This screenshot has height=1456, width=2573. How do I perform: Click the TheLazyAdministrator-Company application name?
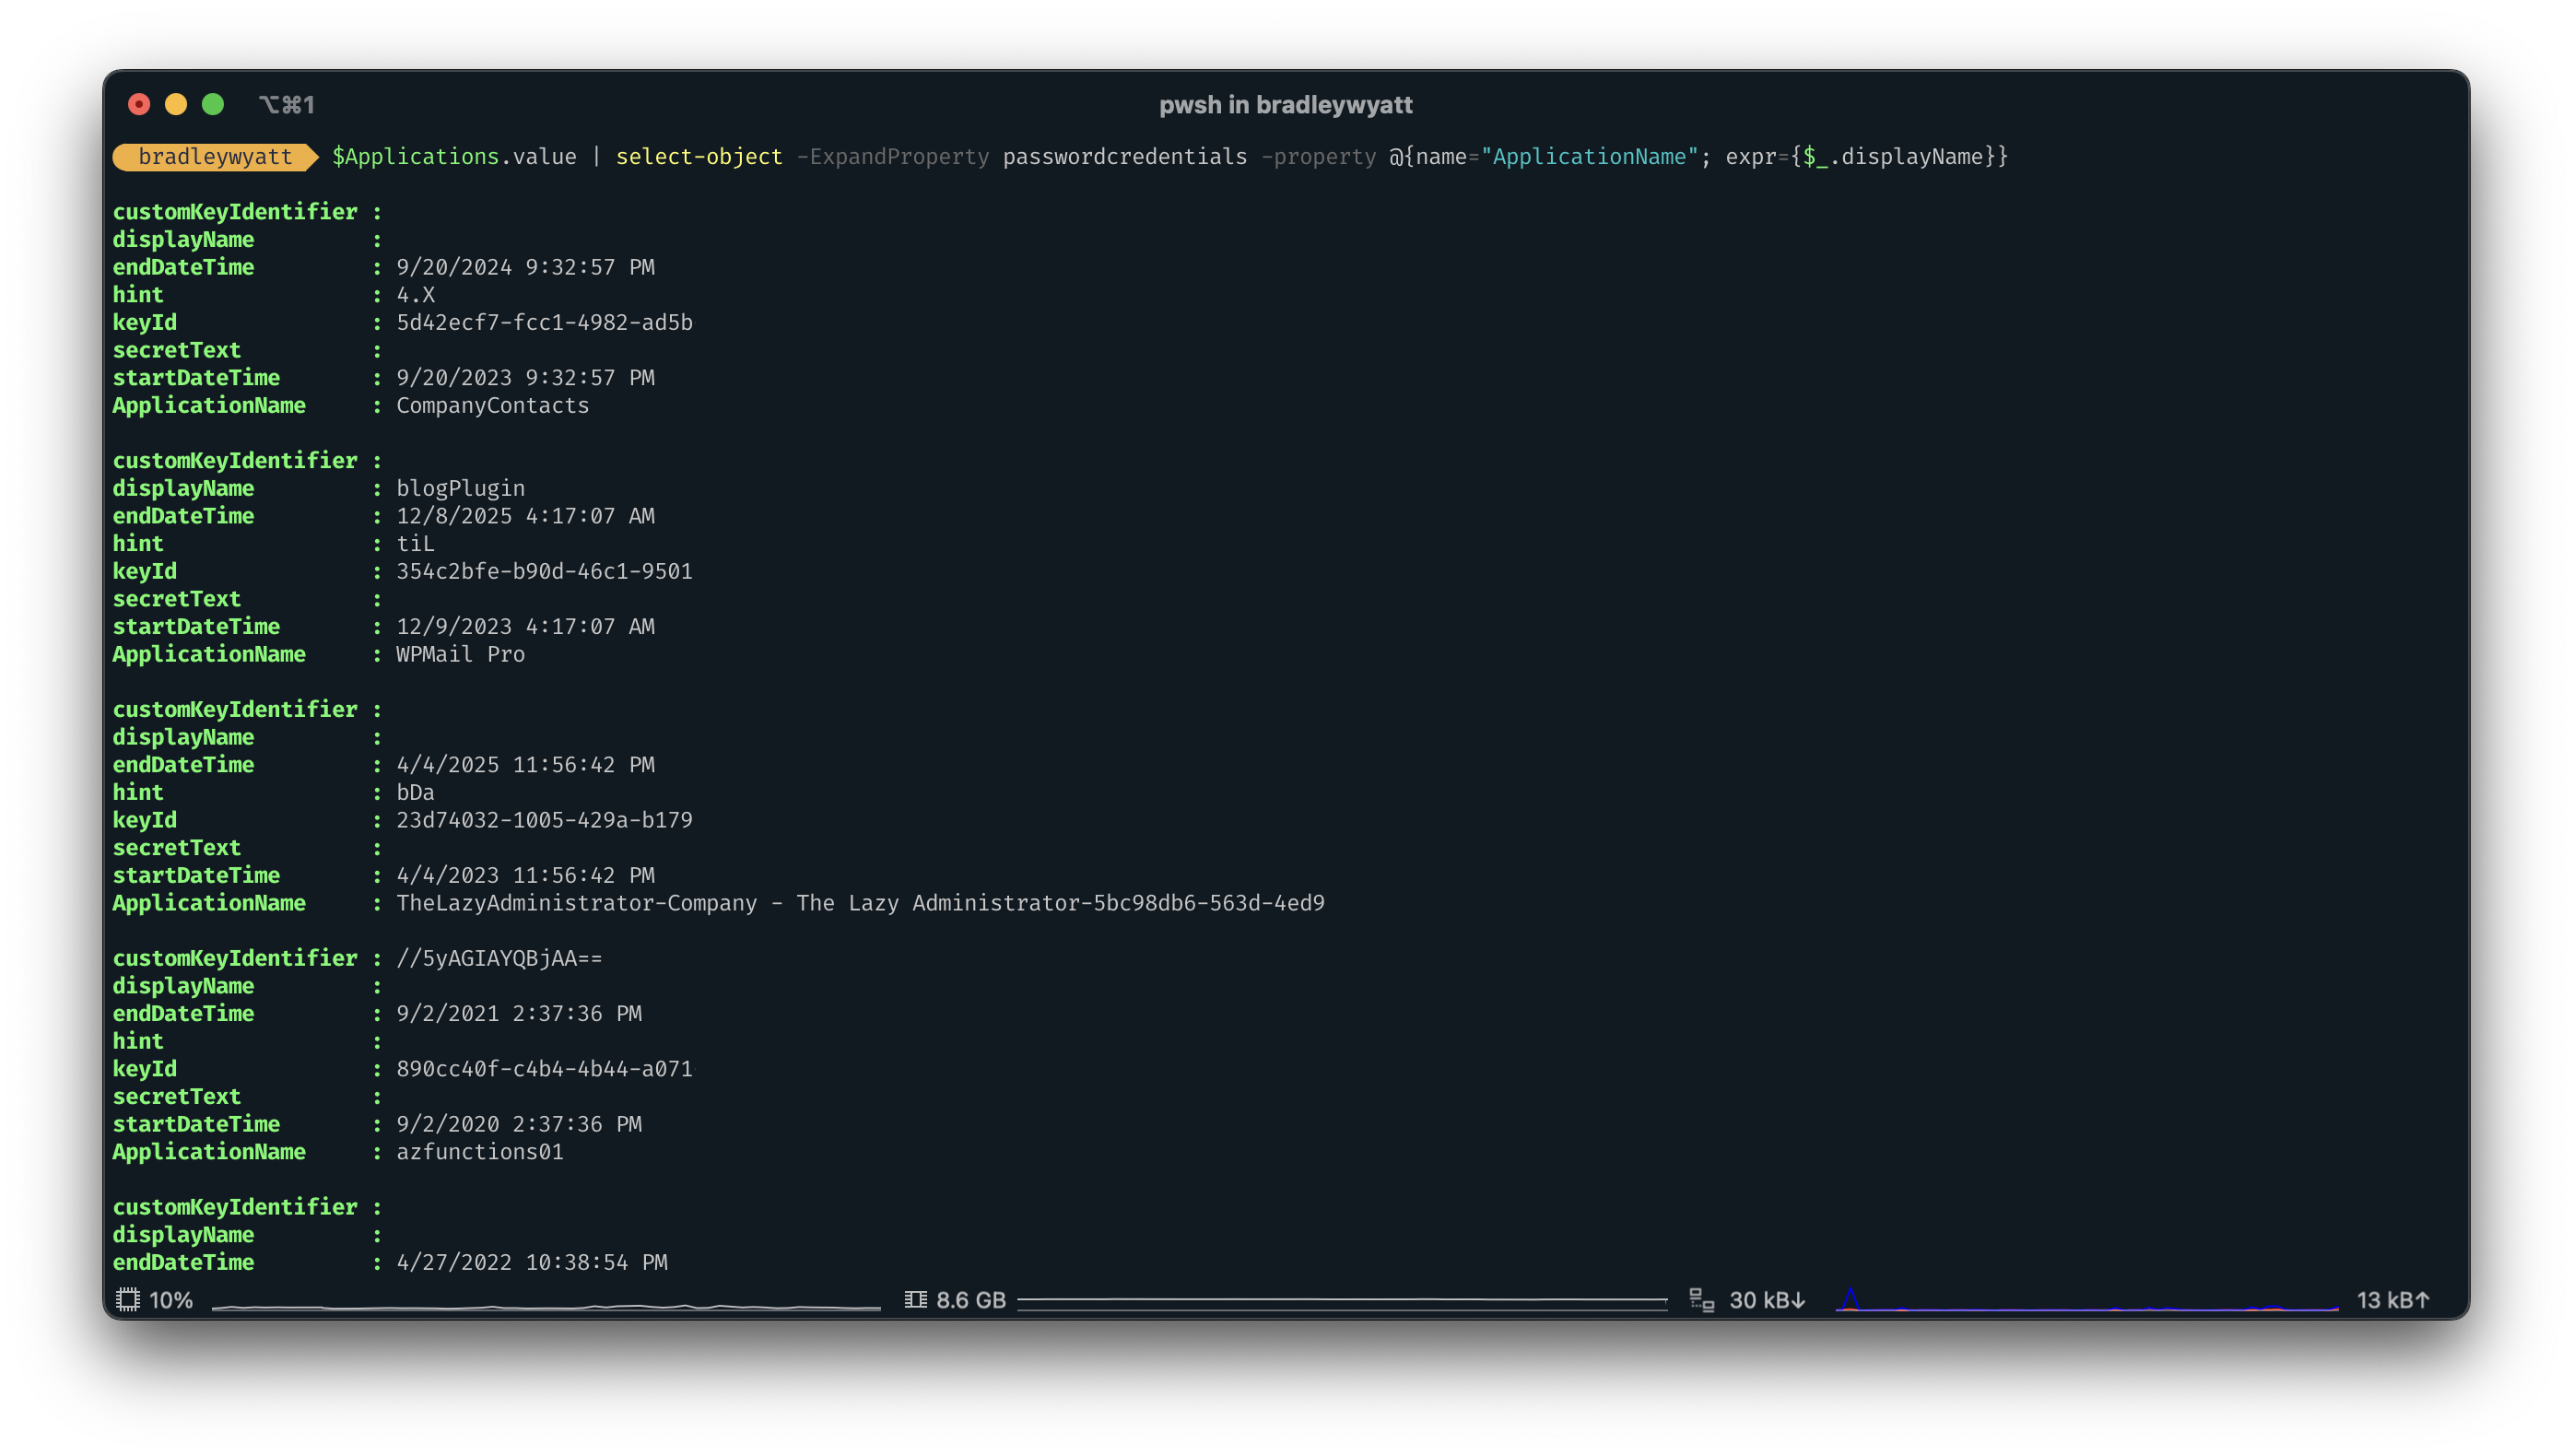pos(861,903)
